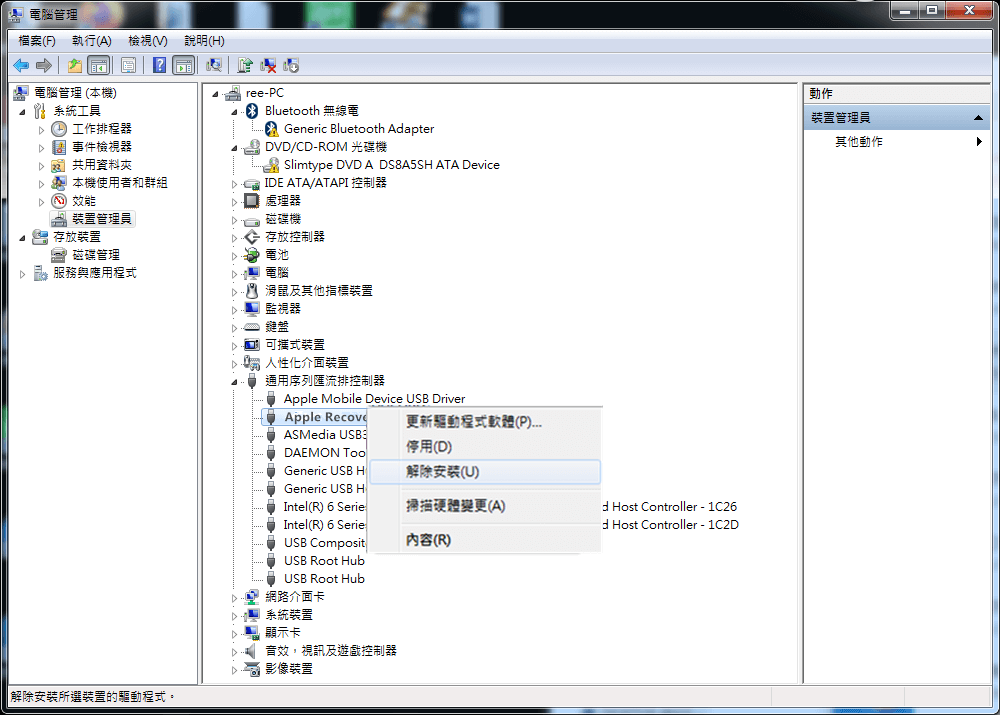Click the Help question mark toolbar icon
The width and height of the screenshot is (1000, 715).
[160, 65]
